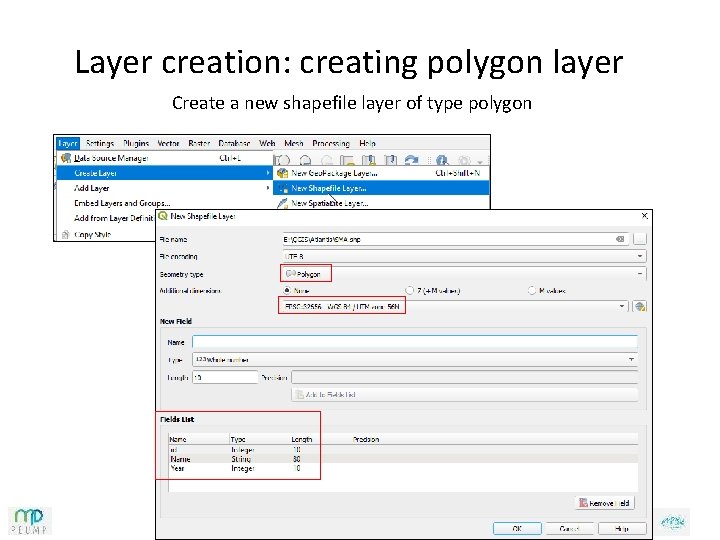Screen dimensions: 720x540
Task: Click the New Shapefile Layer icon
Action: click(x=283, y=188)
